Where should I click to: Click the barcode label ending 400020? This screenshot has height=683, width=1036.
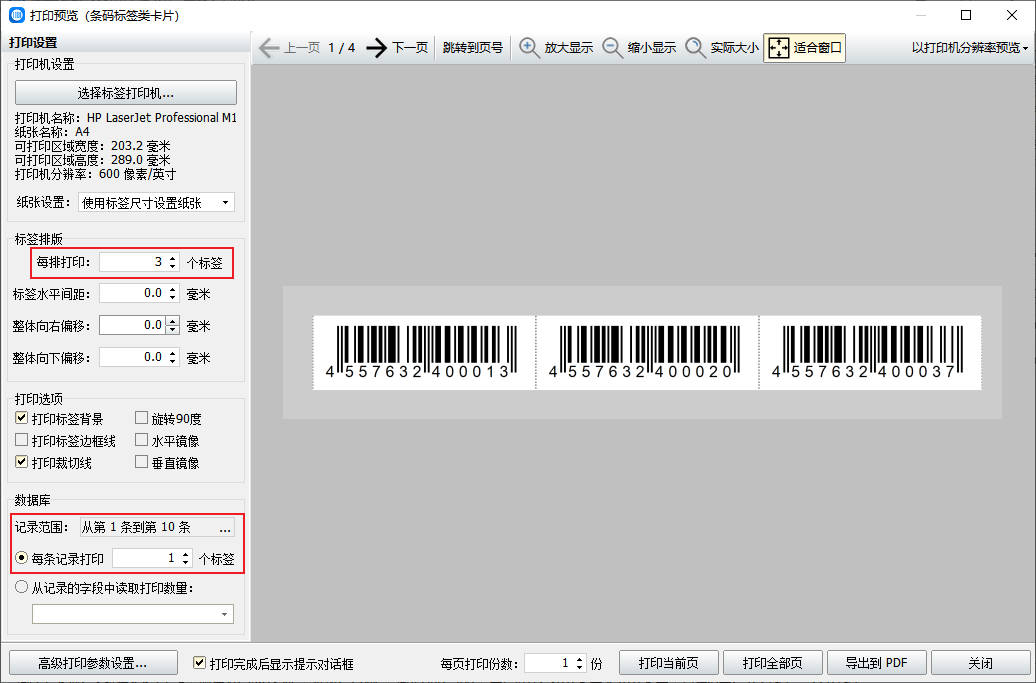tap(647, 352)
